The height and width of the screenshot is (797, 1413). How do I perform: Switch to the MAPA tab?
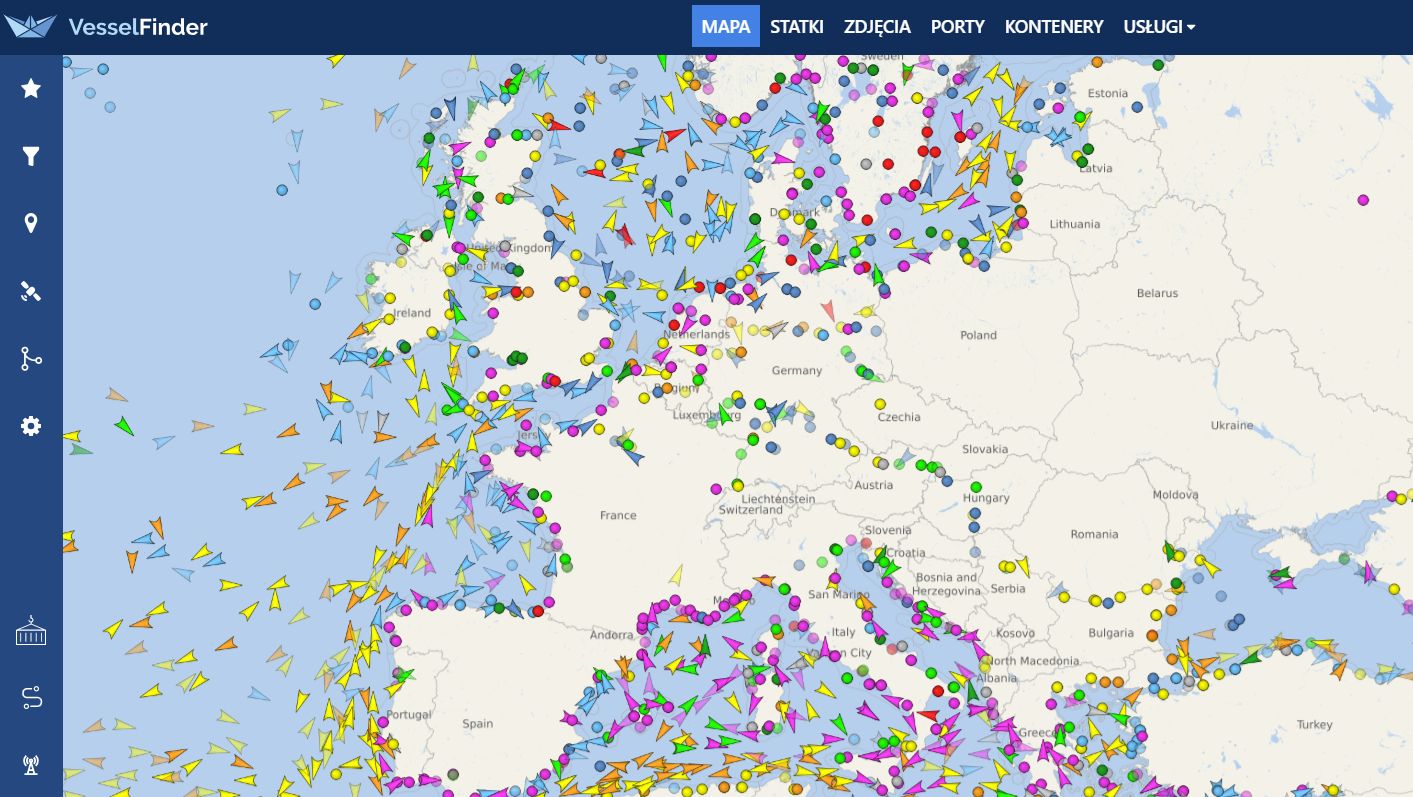(726, 27)
